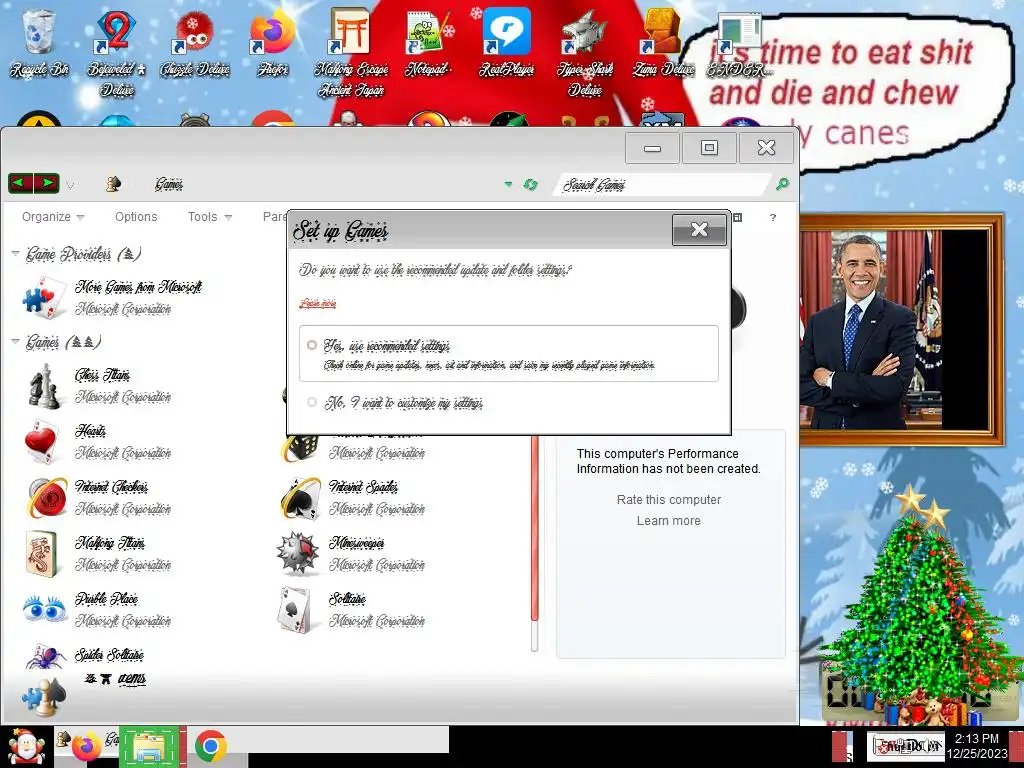Open the Tools dropdown menu
The image size is (1024, 768).
coord(210,217)
